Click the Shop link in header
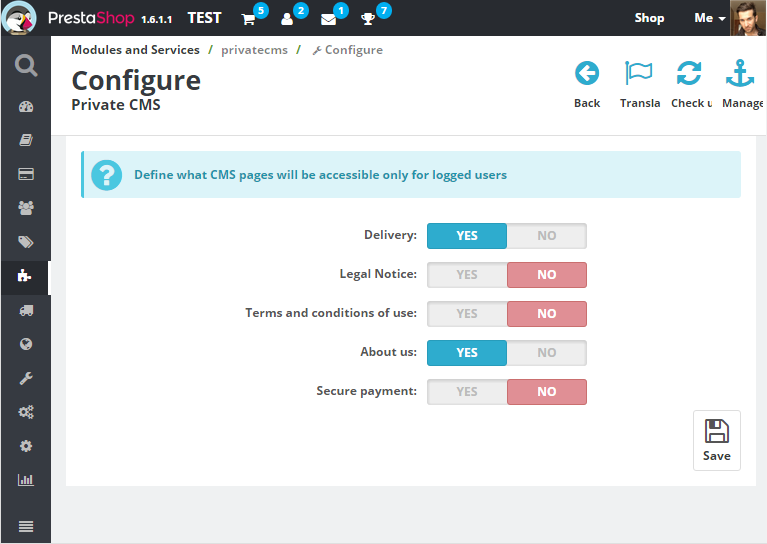The width and height of the screenshot is (767, 544). click(649, 18)
